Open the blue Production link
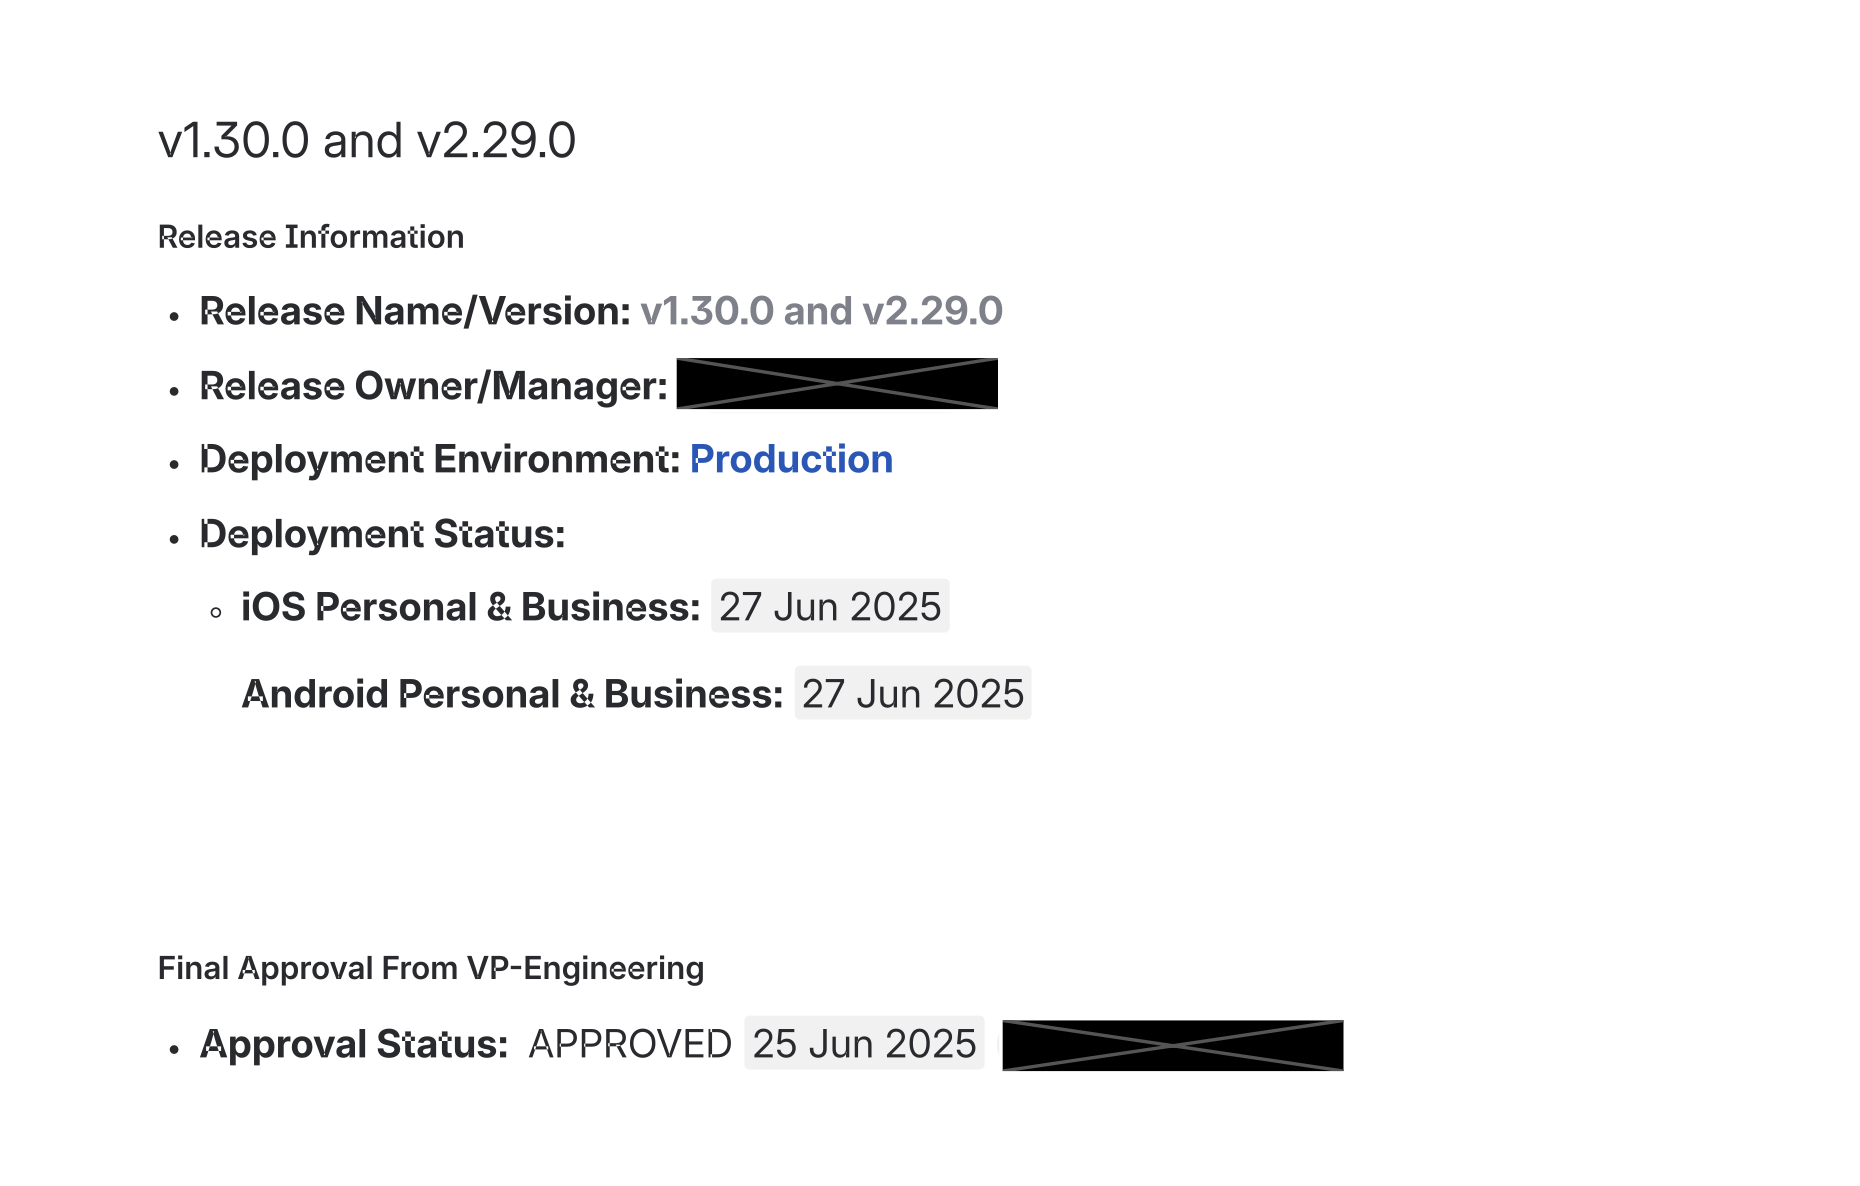Image resolution: width=1860 pixels, height=1186 pixels. (791, 459)
